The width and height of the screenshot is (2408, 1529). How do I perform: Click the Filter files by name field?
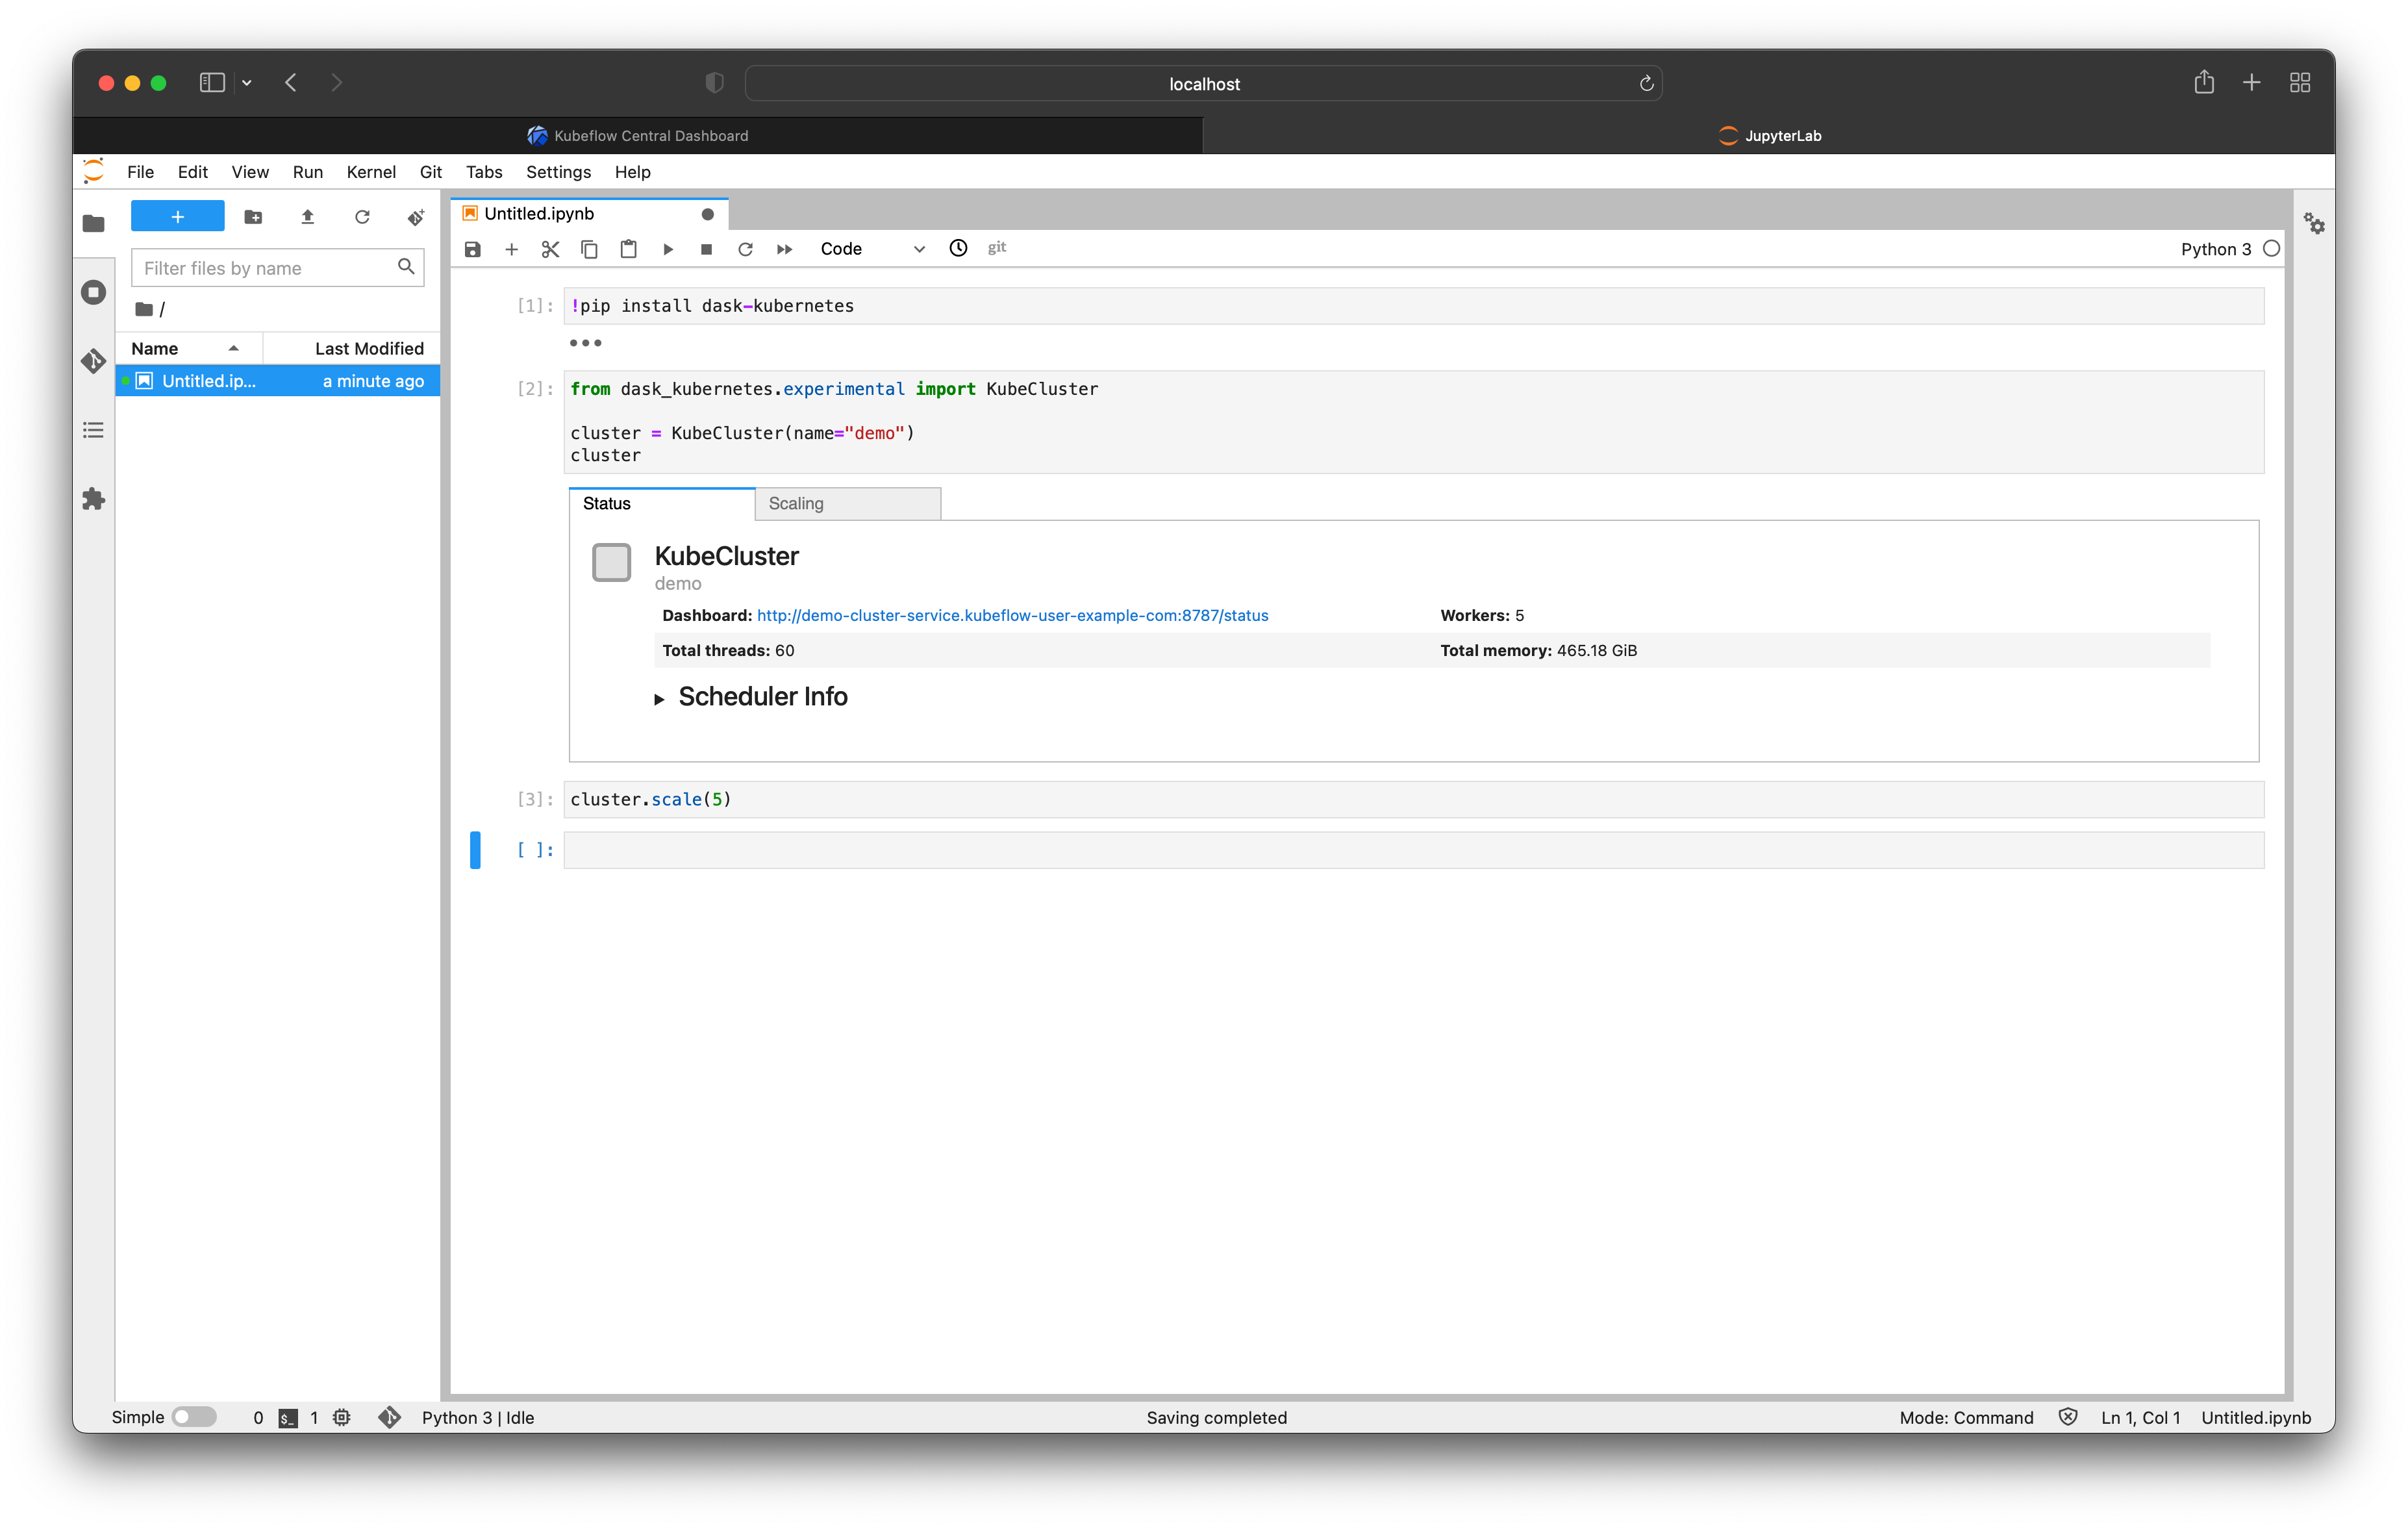pyautogui.click(x=265, y=268)
